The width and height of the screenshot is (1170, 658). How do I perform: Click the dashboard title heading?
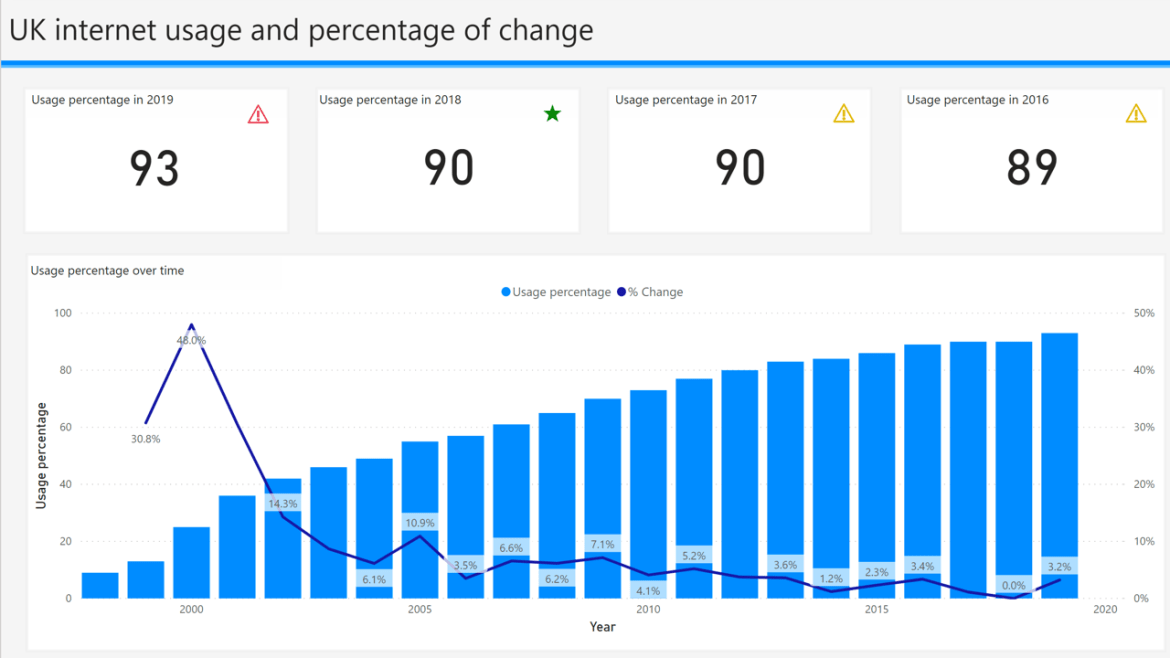301,31
